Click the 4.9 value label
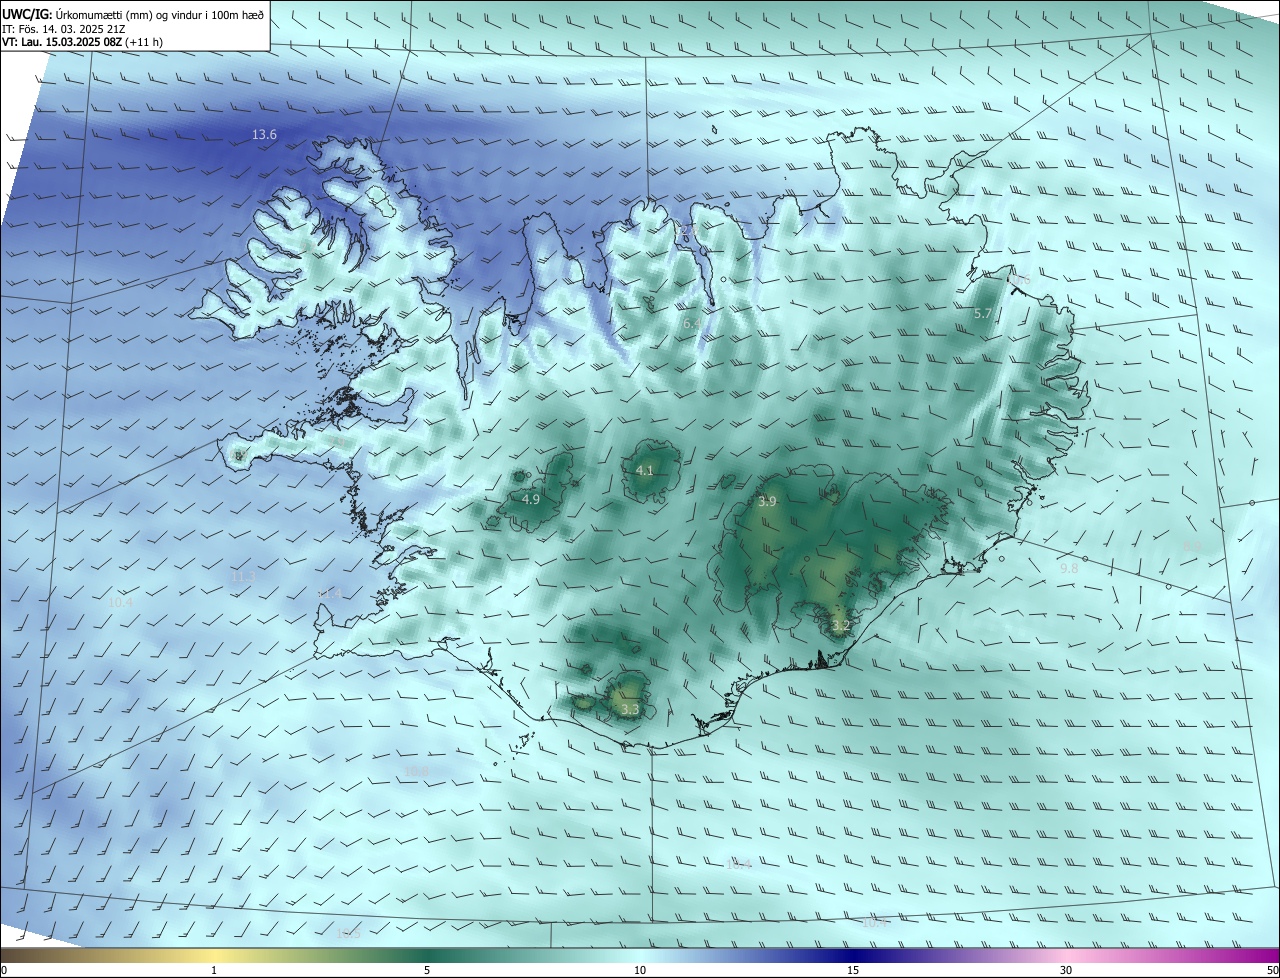 [x=531, y=499]
